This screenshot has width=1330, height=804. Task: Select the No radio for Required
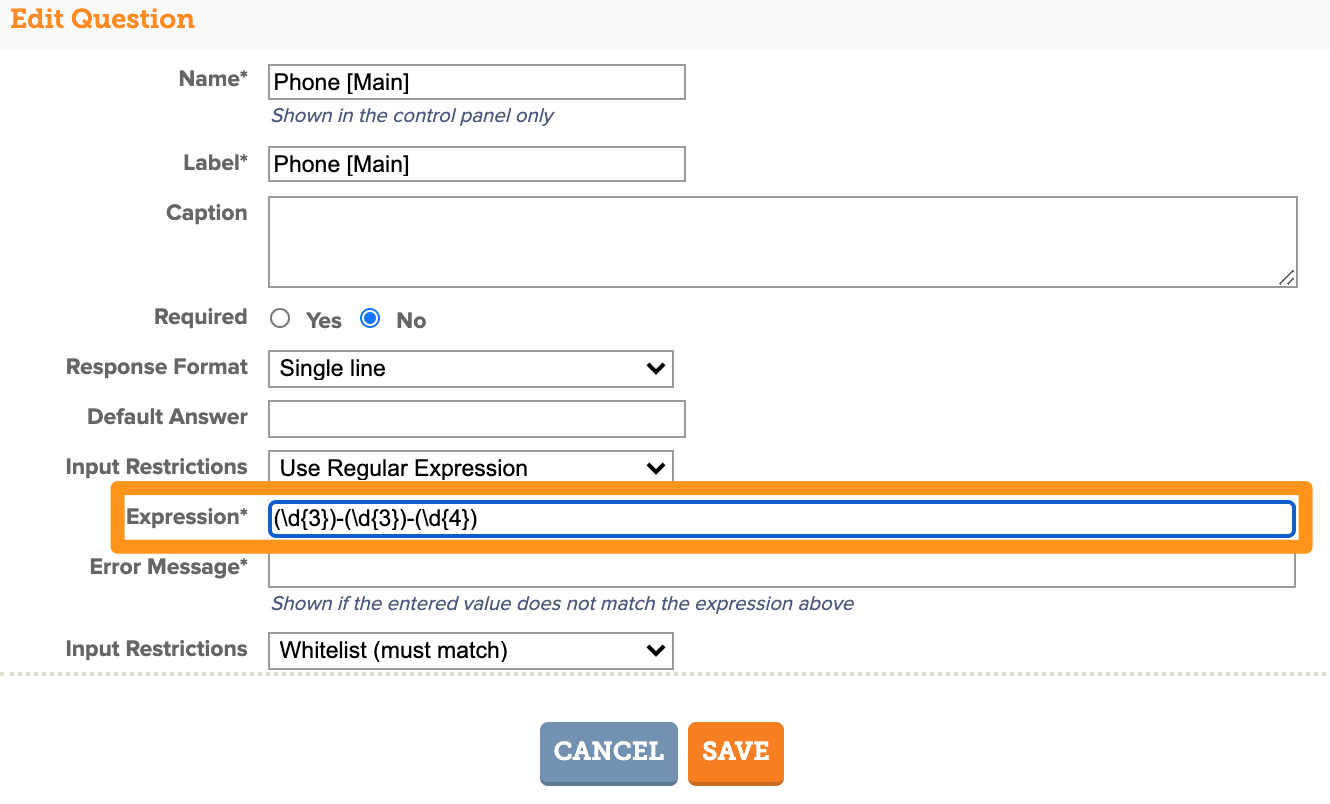pos(370,318)
